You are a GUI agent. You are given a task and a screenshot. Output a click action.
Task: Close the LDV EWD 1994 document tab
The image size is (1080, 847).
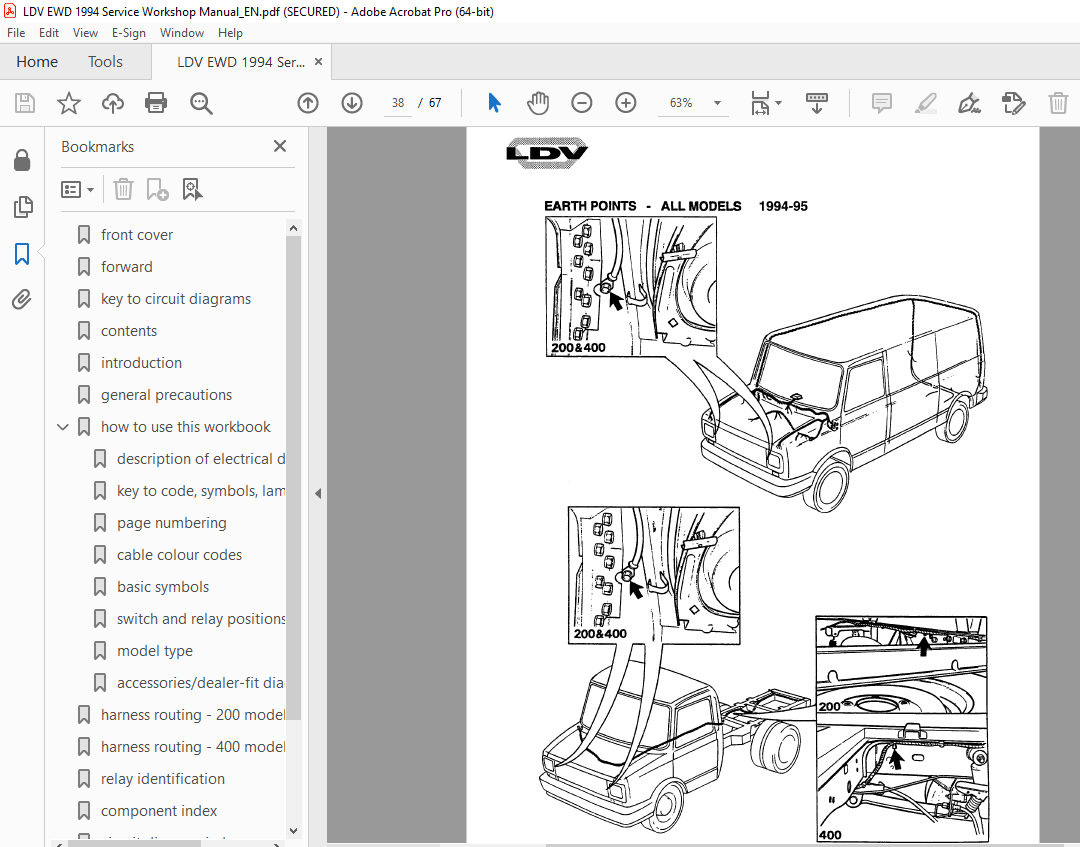click(x=318, y=62)
